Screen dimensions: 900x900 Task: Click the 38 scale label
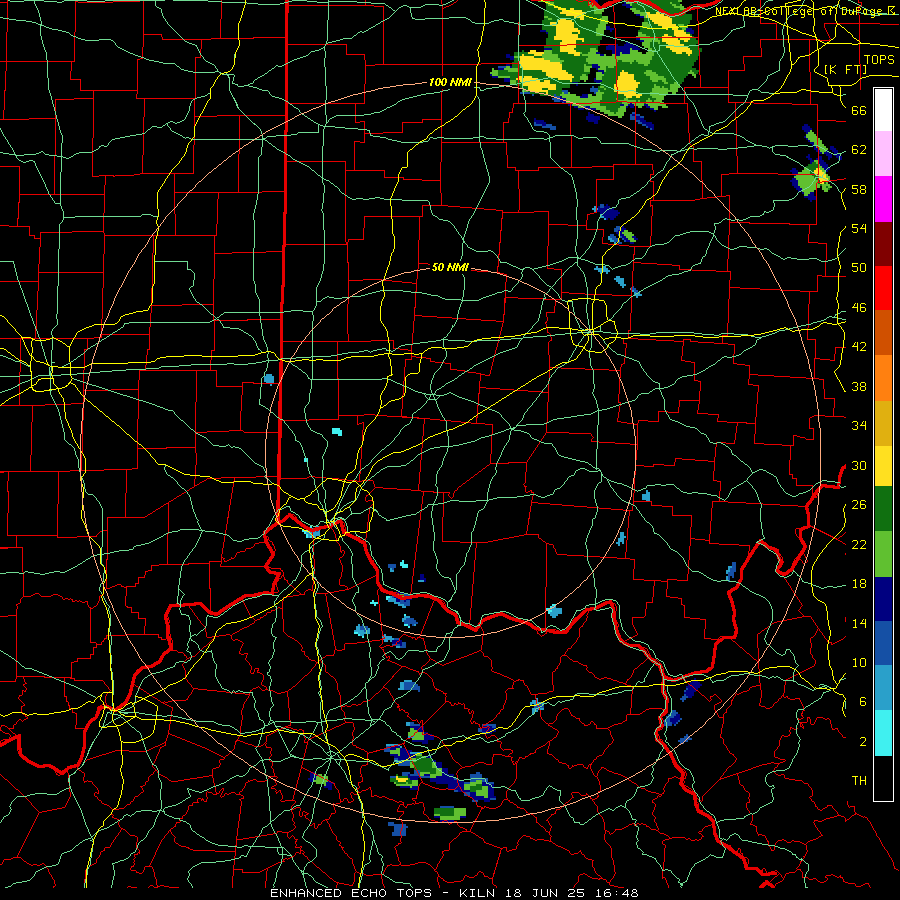(x=859, y=386)
